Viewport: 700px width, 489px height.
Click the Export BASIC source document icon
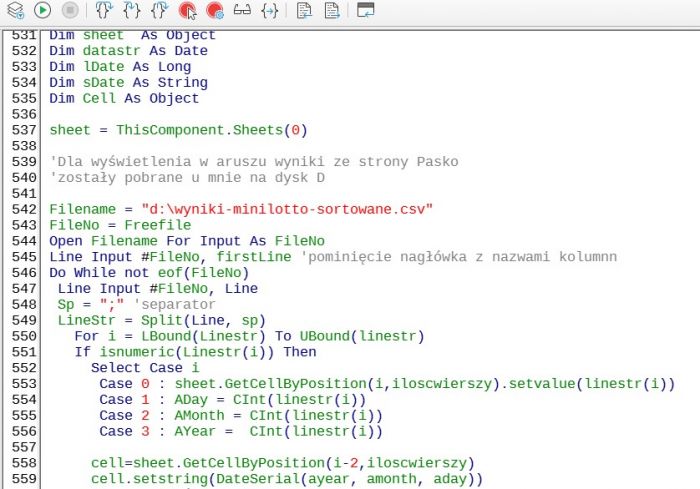pos(332,10)
